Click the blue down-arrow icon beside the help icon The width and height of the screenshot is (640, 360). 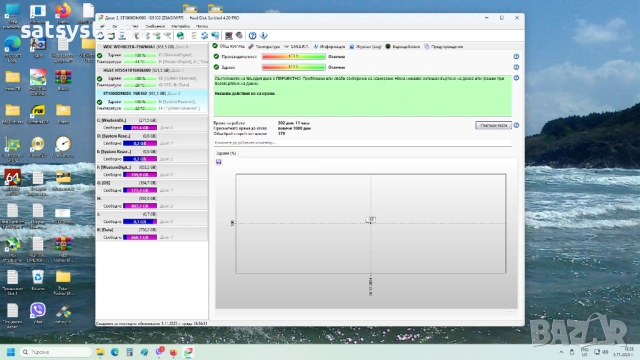pos(264,36)
